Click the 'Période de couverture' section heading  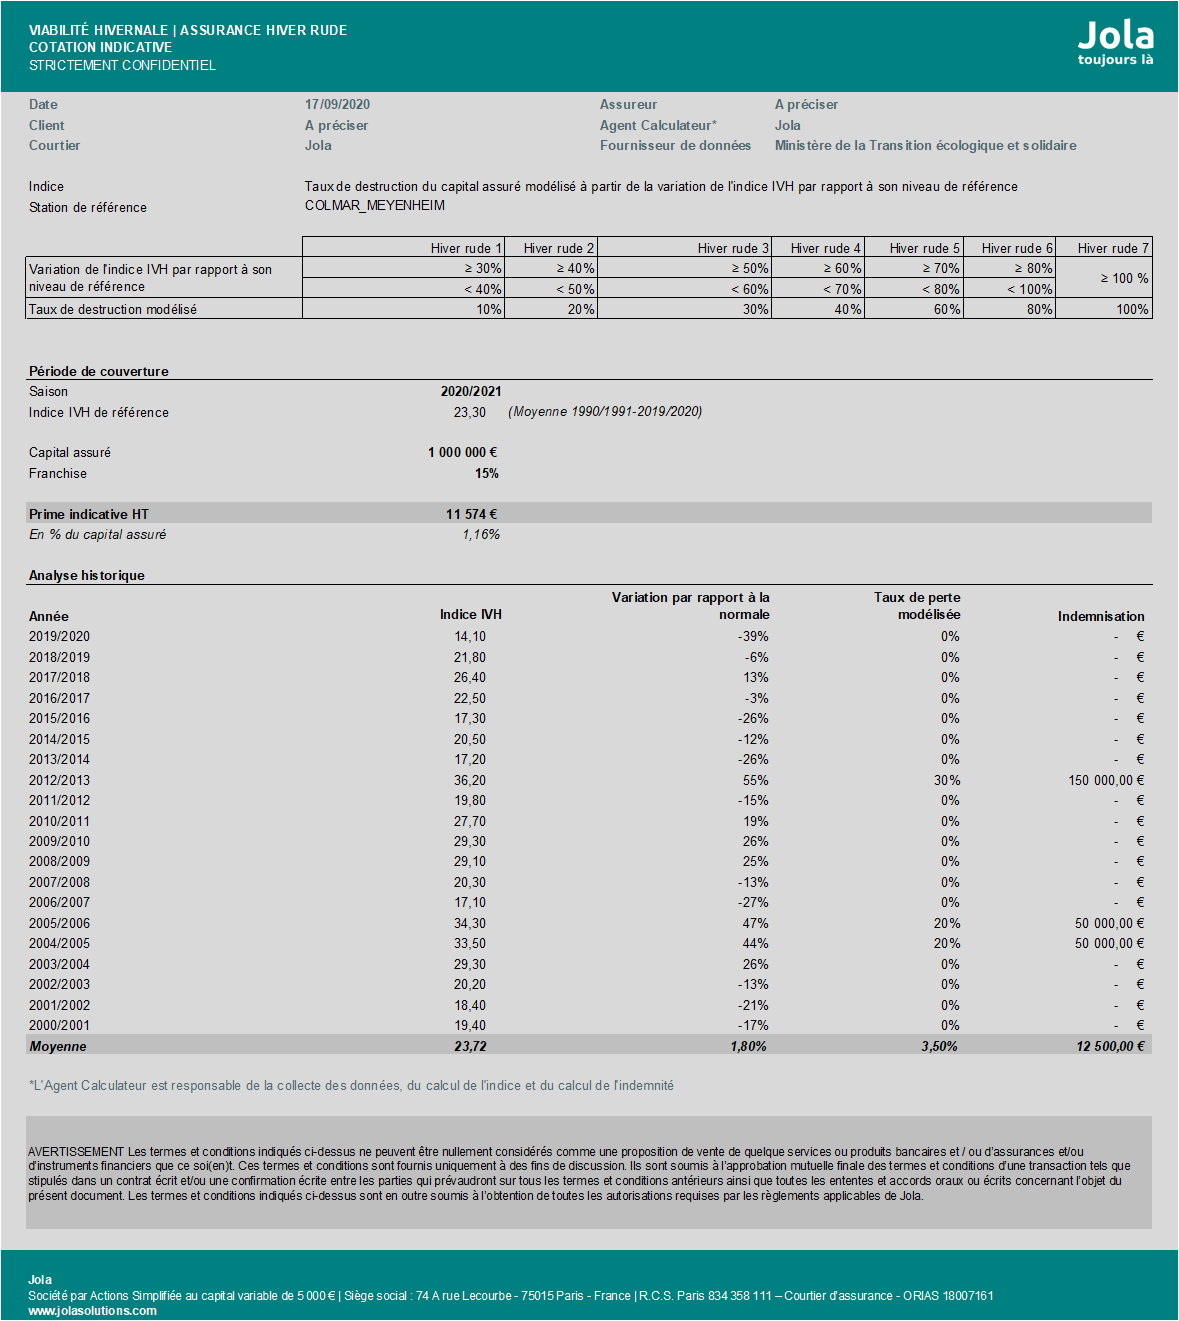(x=99, y=371)
